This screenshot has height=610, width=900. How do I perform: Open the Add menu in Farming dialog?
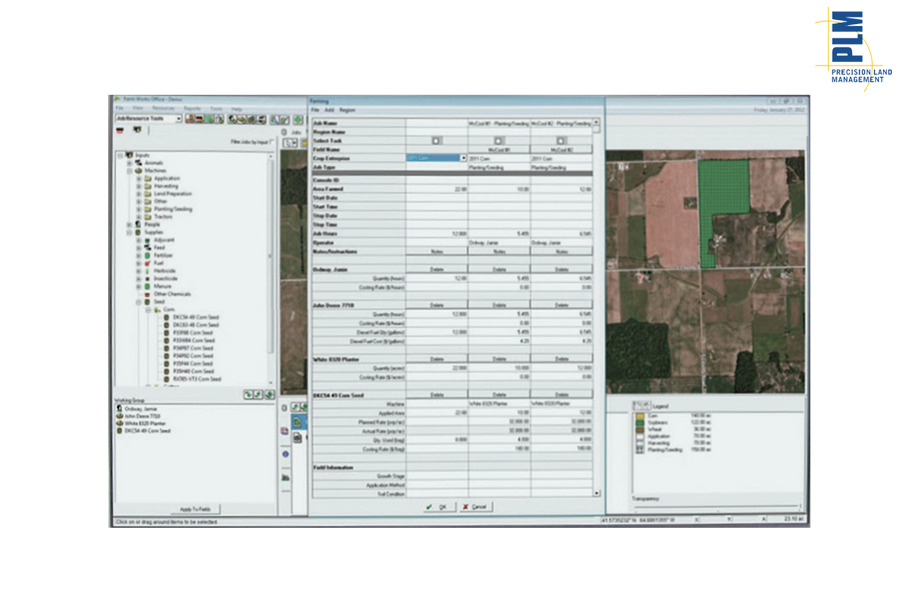(329, 110)
